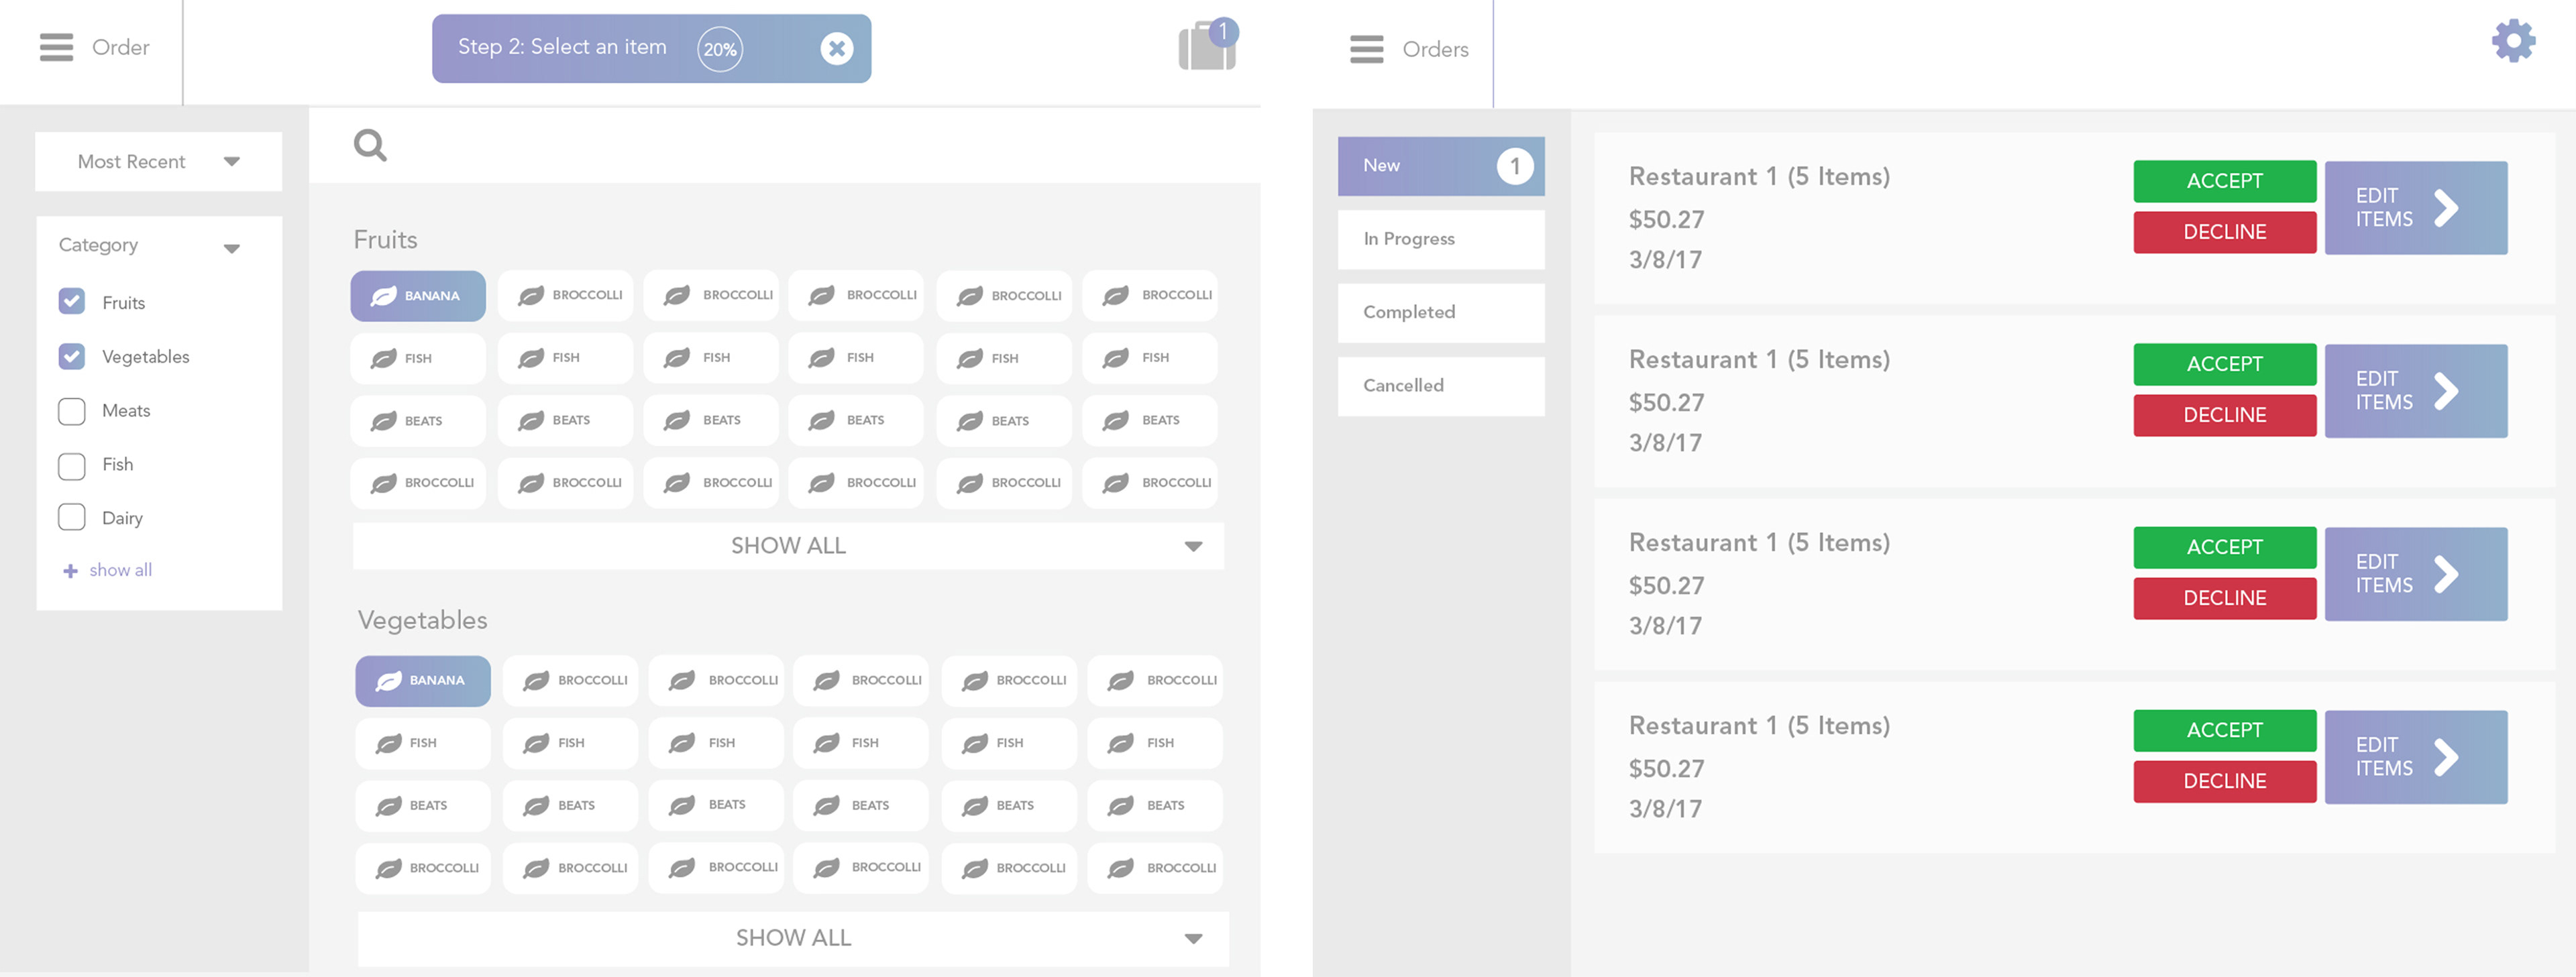This screenshot has height=977, width=2576.
Task: Open the Most Recent sort dropdown
Action: [158, 161]
